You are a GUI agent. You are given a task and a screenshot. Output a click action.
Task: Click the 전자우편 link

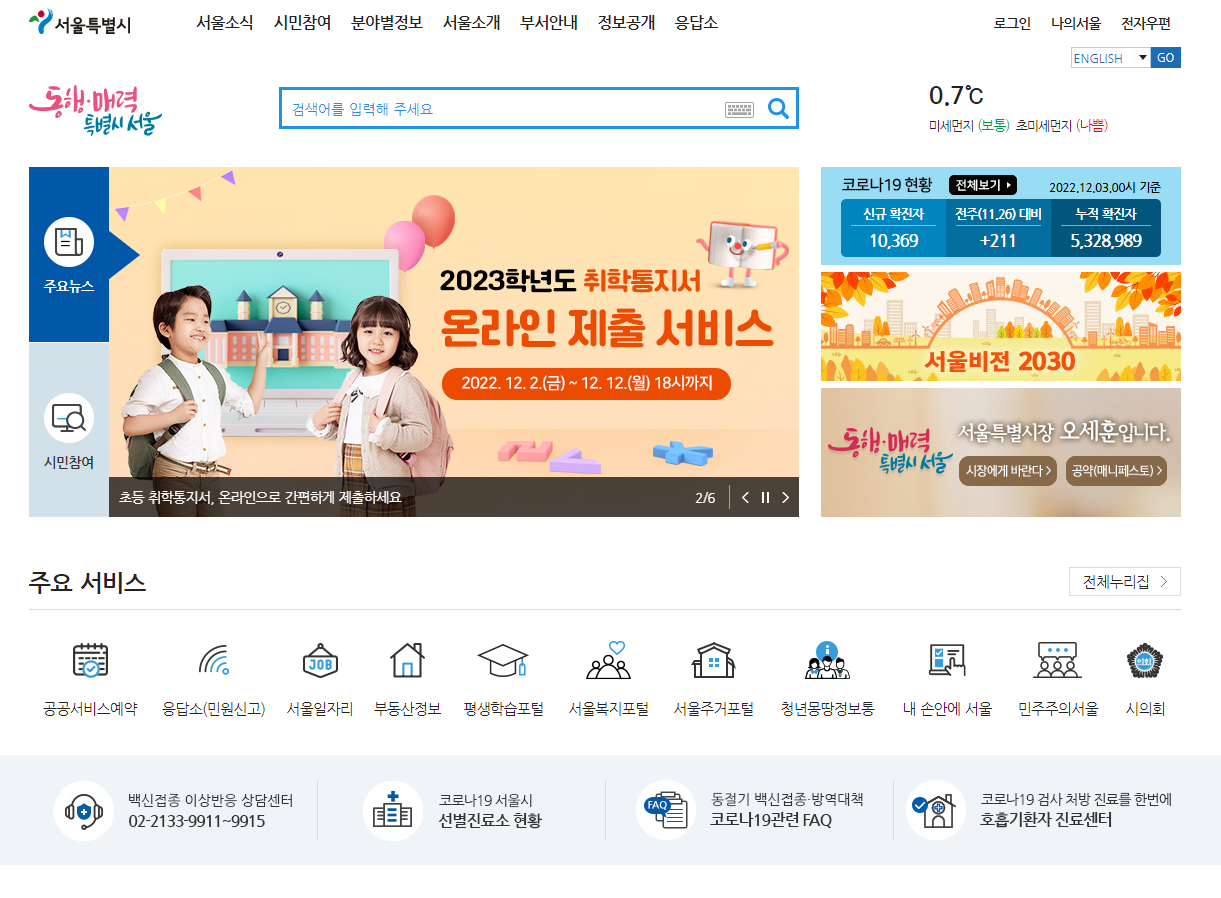[1146, 24]
